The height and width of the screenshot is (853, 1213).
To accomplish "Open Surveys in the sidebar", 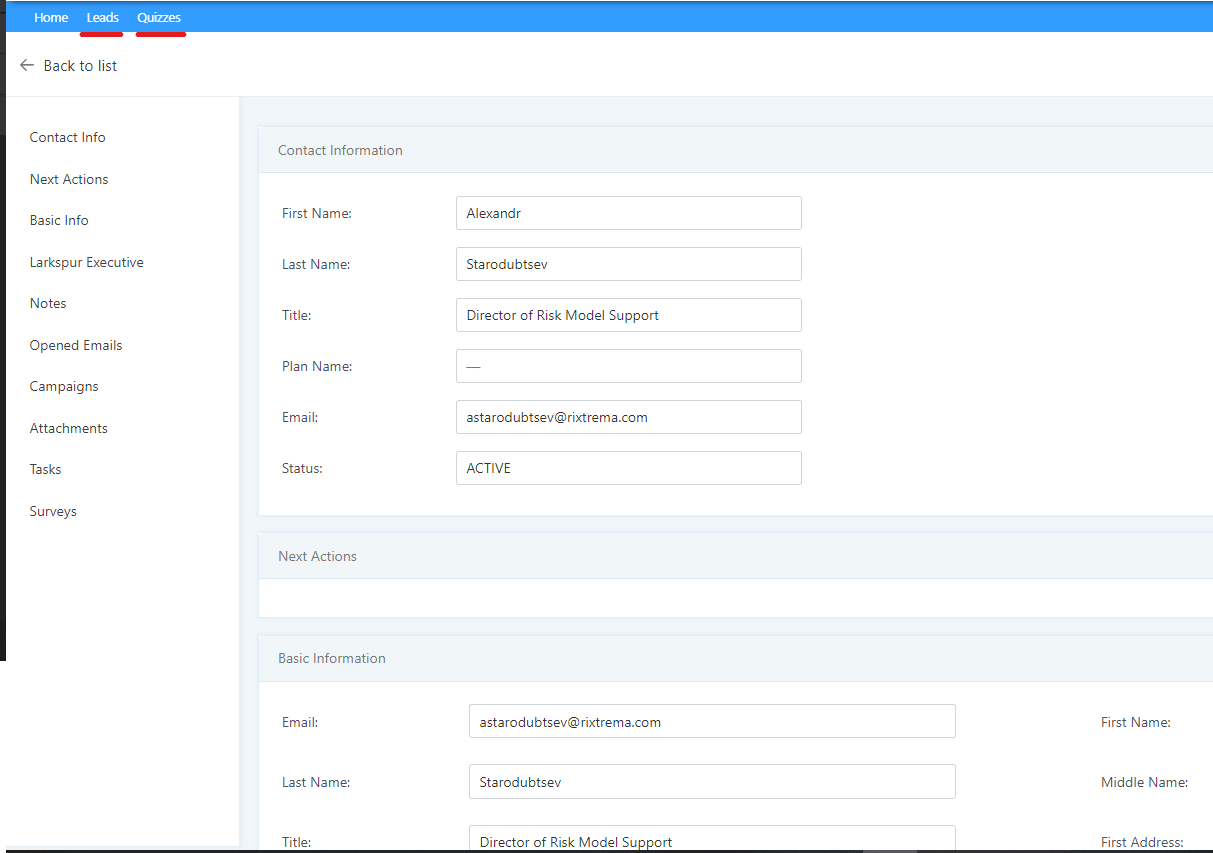I will 53,511.
